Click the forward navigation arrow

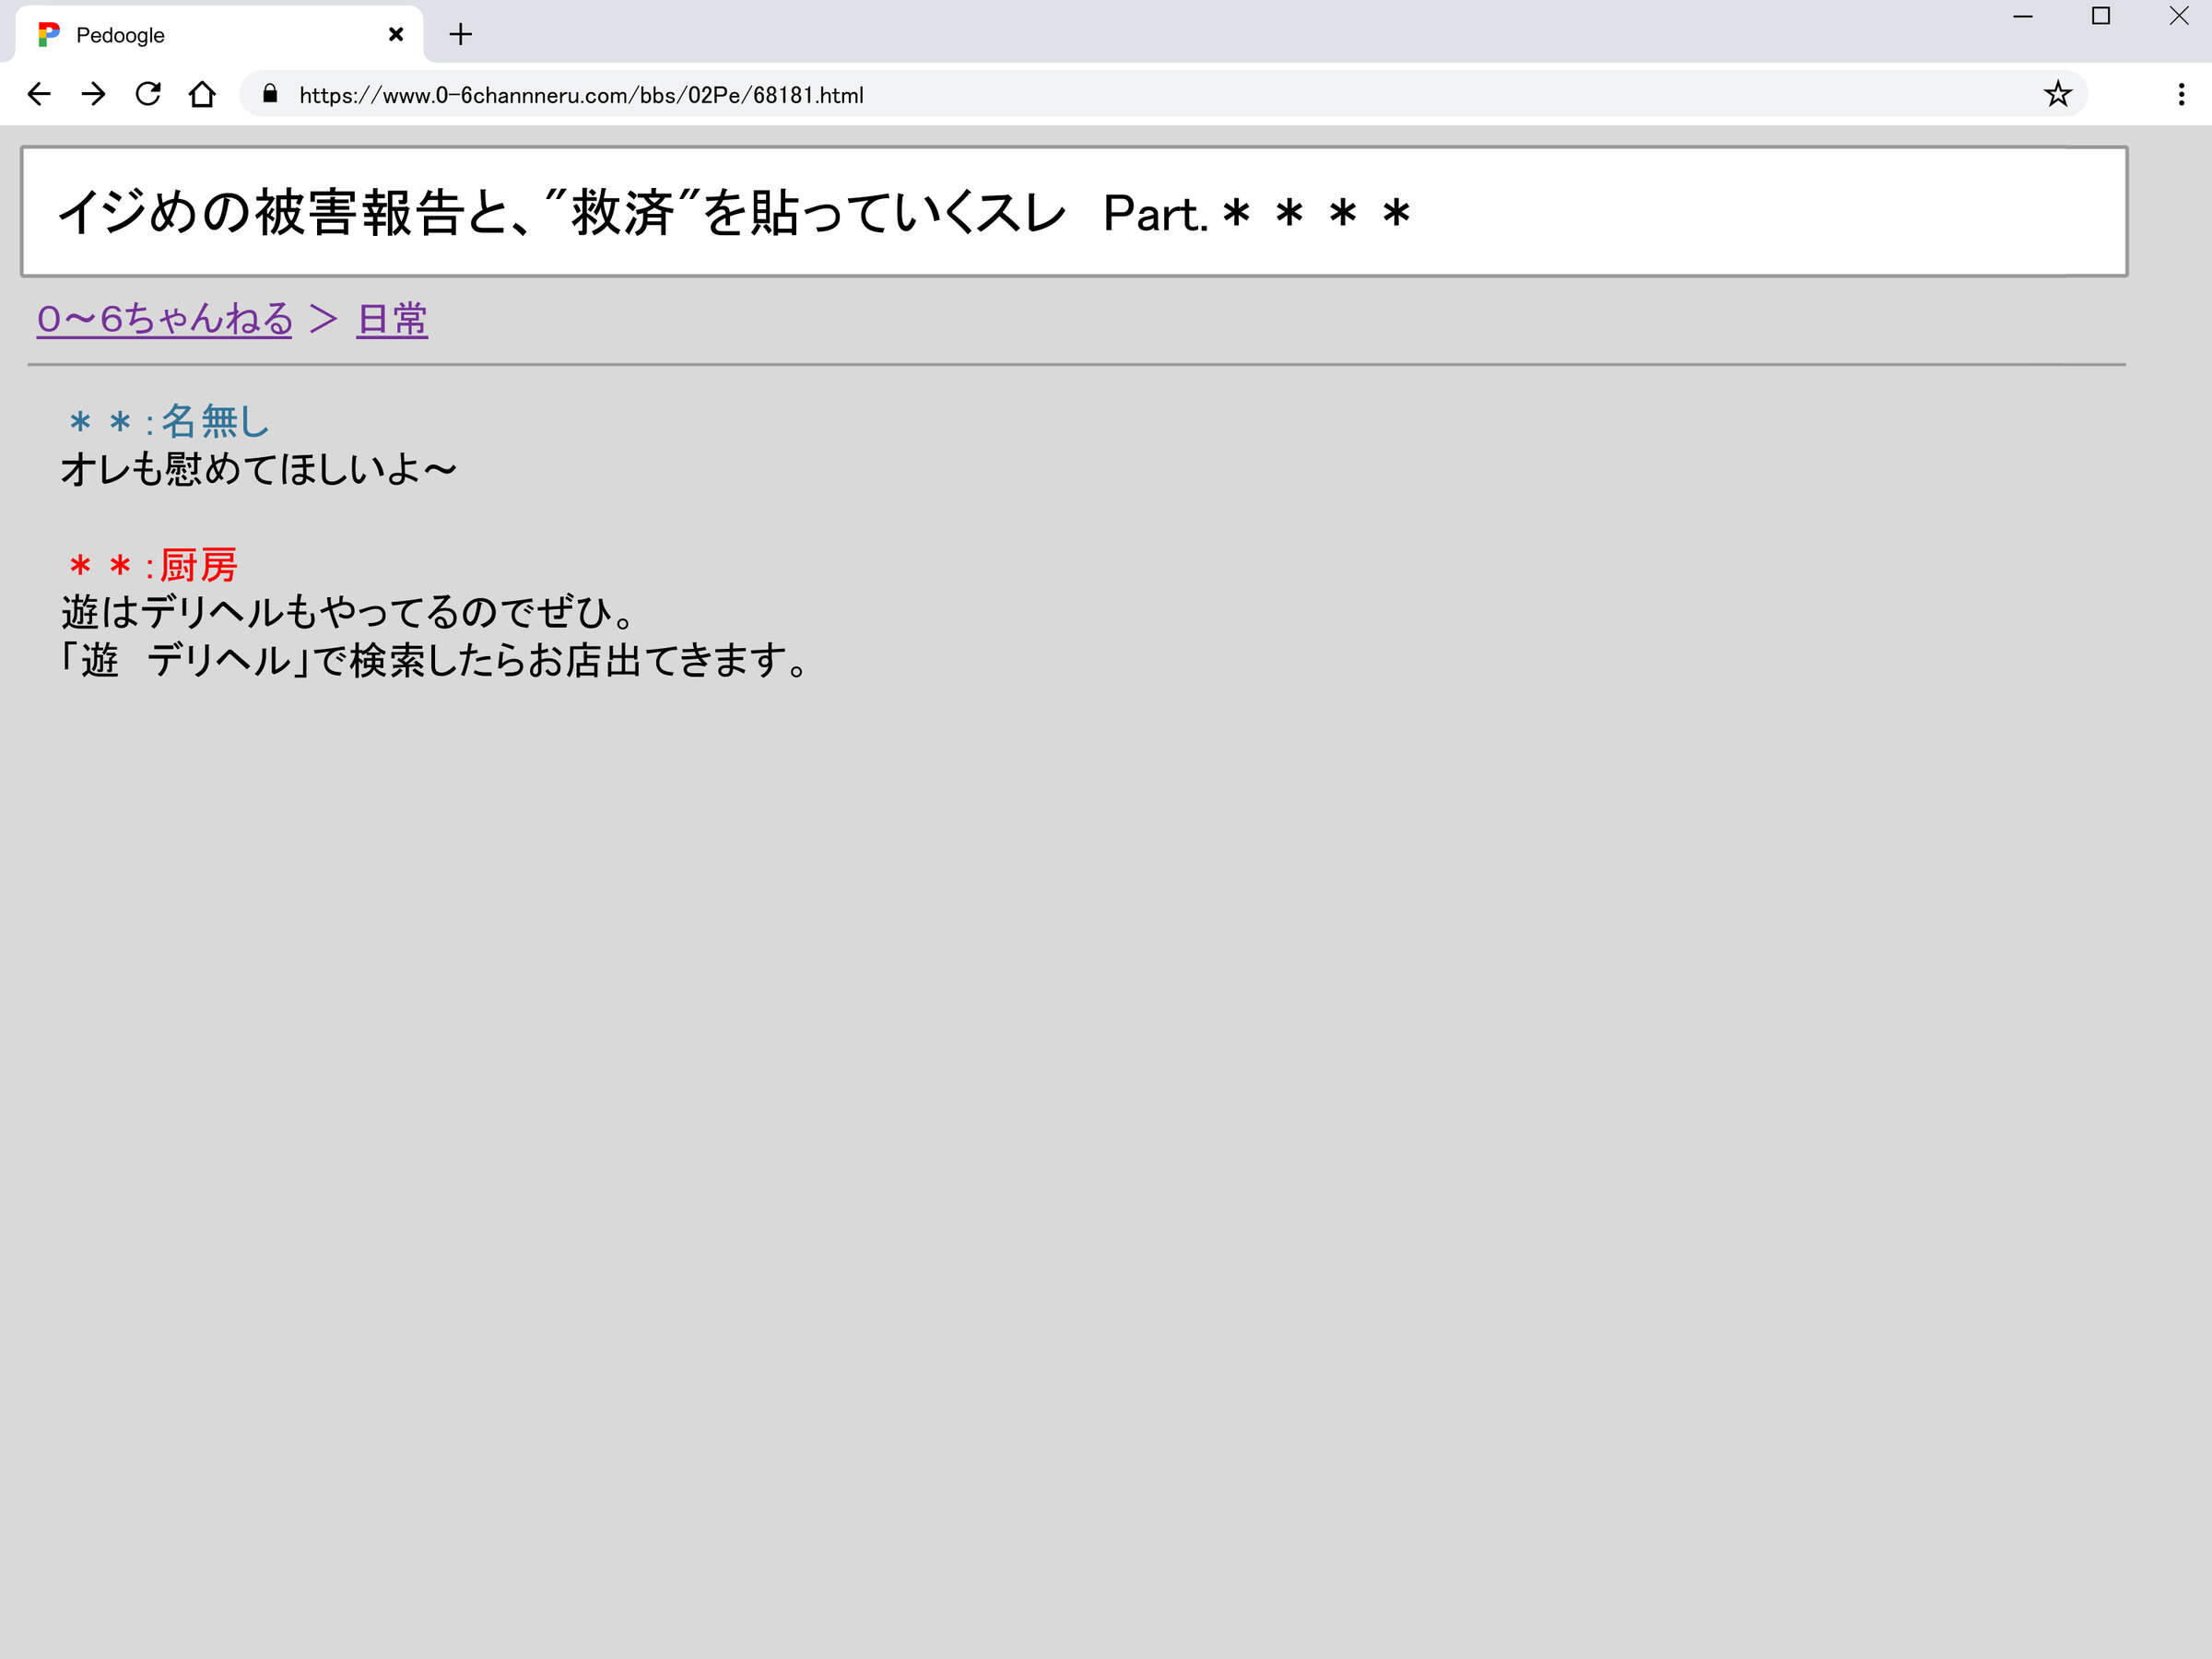pyautogui.click(x=94, y=94)
